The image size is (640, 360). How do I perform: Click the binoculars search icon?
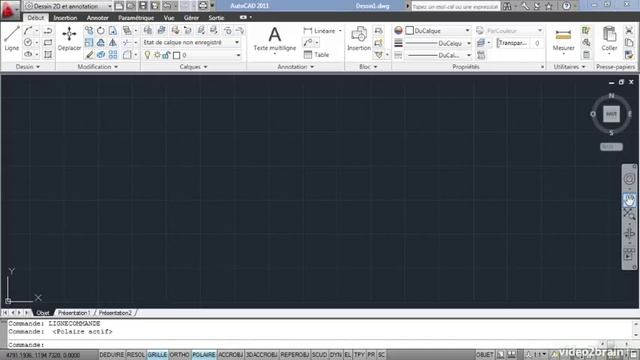(x=507, y=6)
